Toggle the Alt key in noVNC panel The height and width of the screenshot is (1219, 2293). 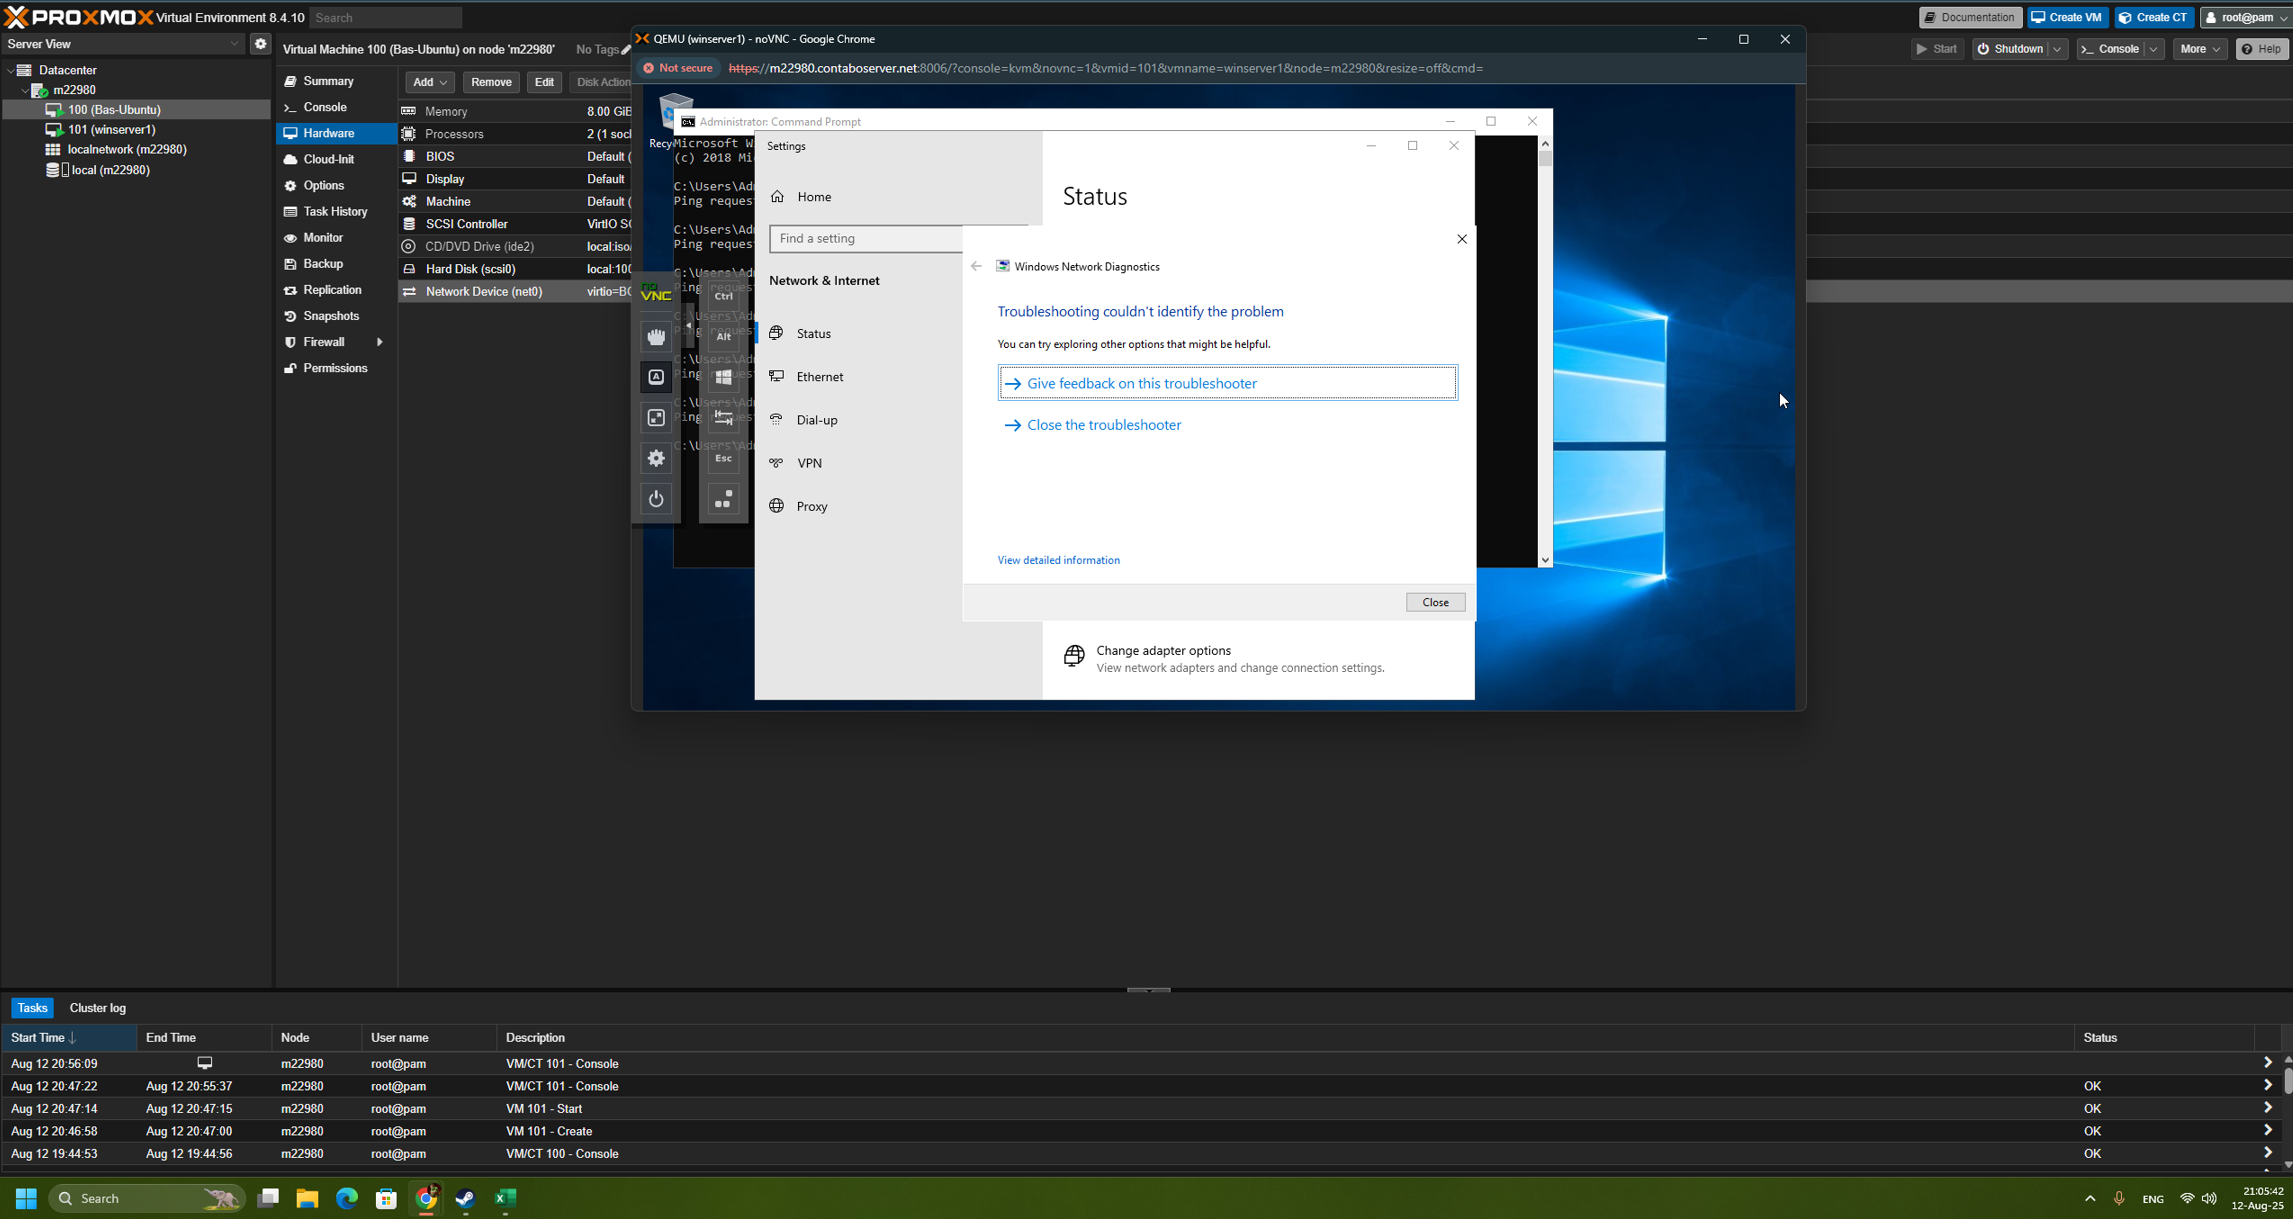(723, 337)
